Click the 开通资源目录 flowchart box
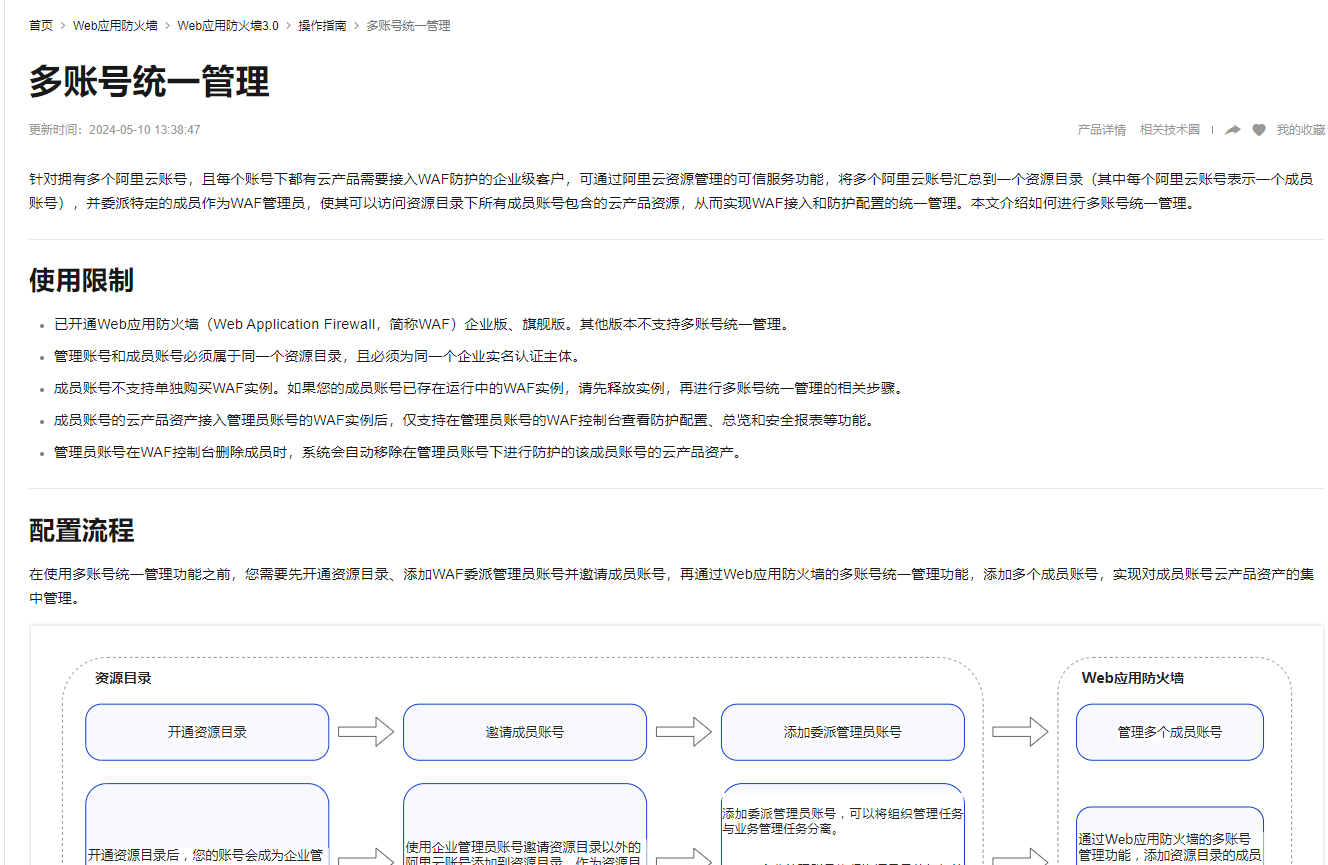The image size is (1328, 865). pyautogui.click(x=207, y=732)
